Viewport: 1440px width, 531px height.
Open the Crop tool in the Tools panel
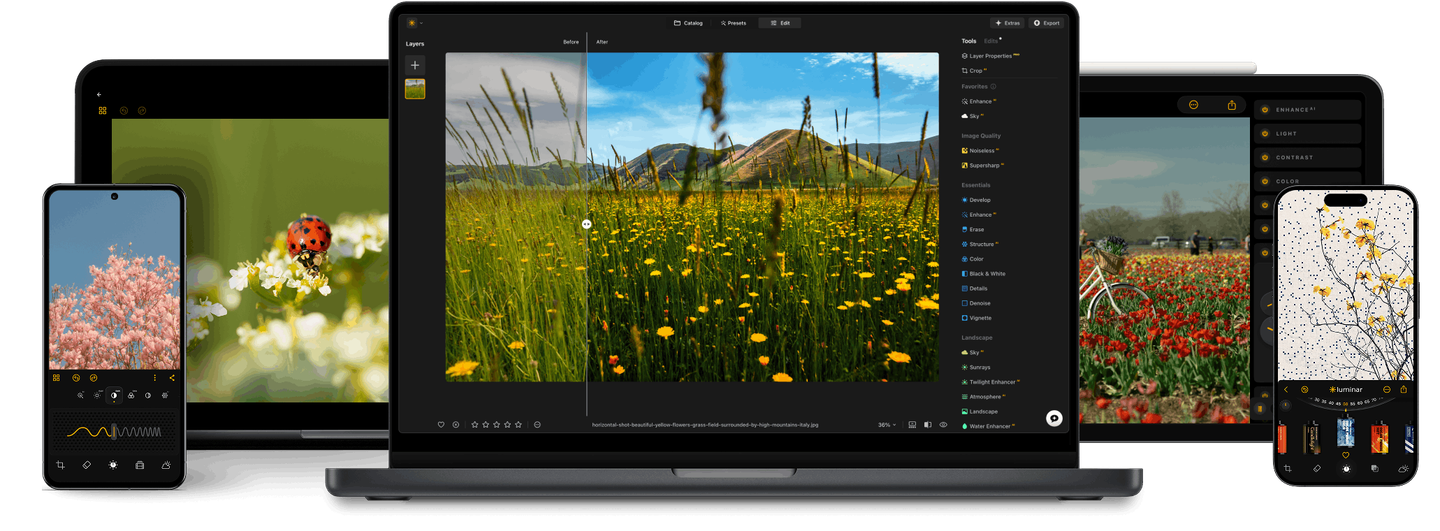click(x=974, y=71)
